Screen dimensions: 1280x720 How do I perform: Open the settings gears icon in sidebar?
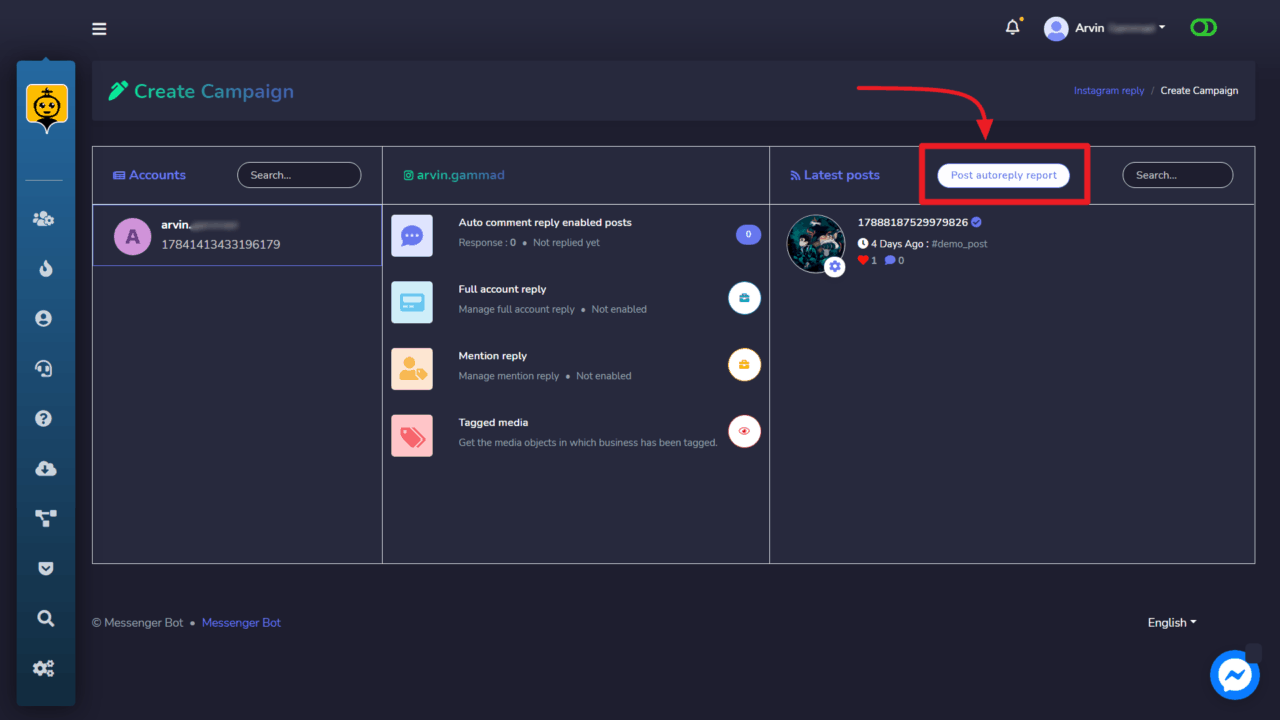pos(44,669)
